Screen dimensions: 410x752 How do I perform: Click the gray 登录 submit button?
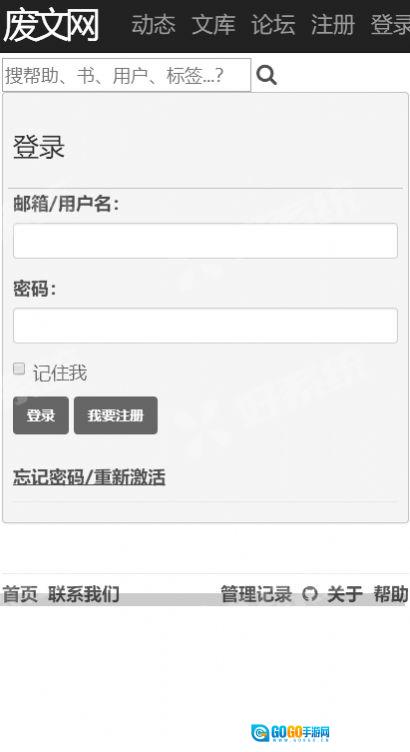coord(41,415)
